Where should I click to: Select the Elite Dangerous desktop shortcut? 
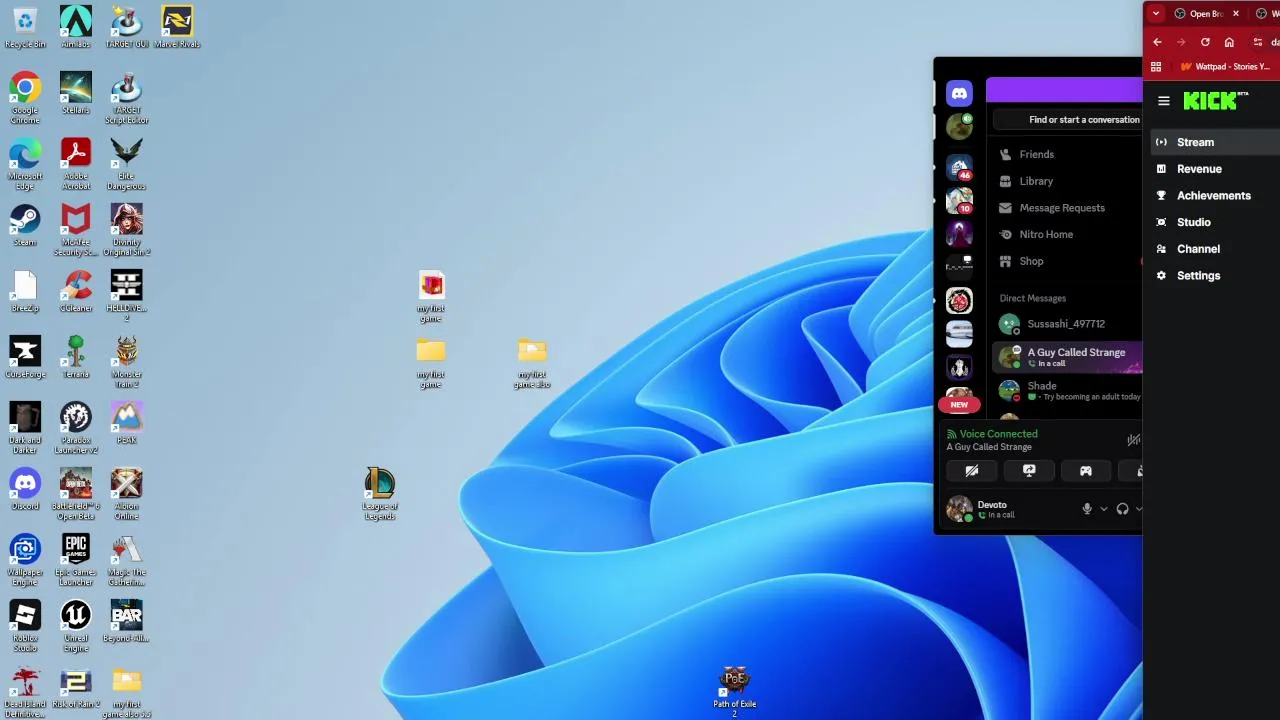(127, 164)
